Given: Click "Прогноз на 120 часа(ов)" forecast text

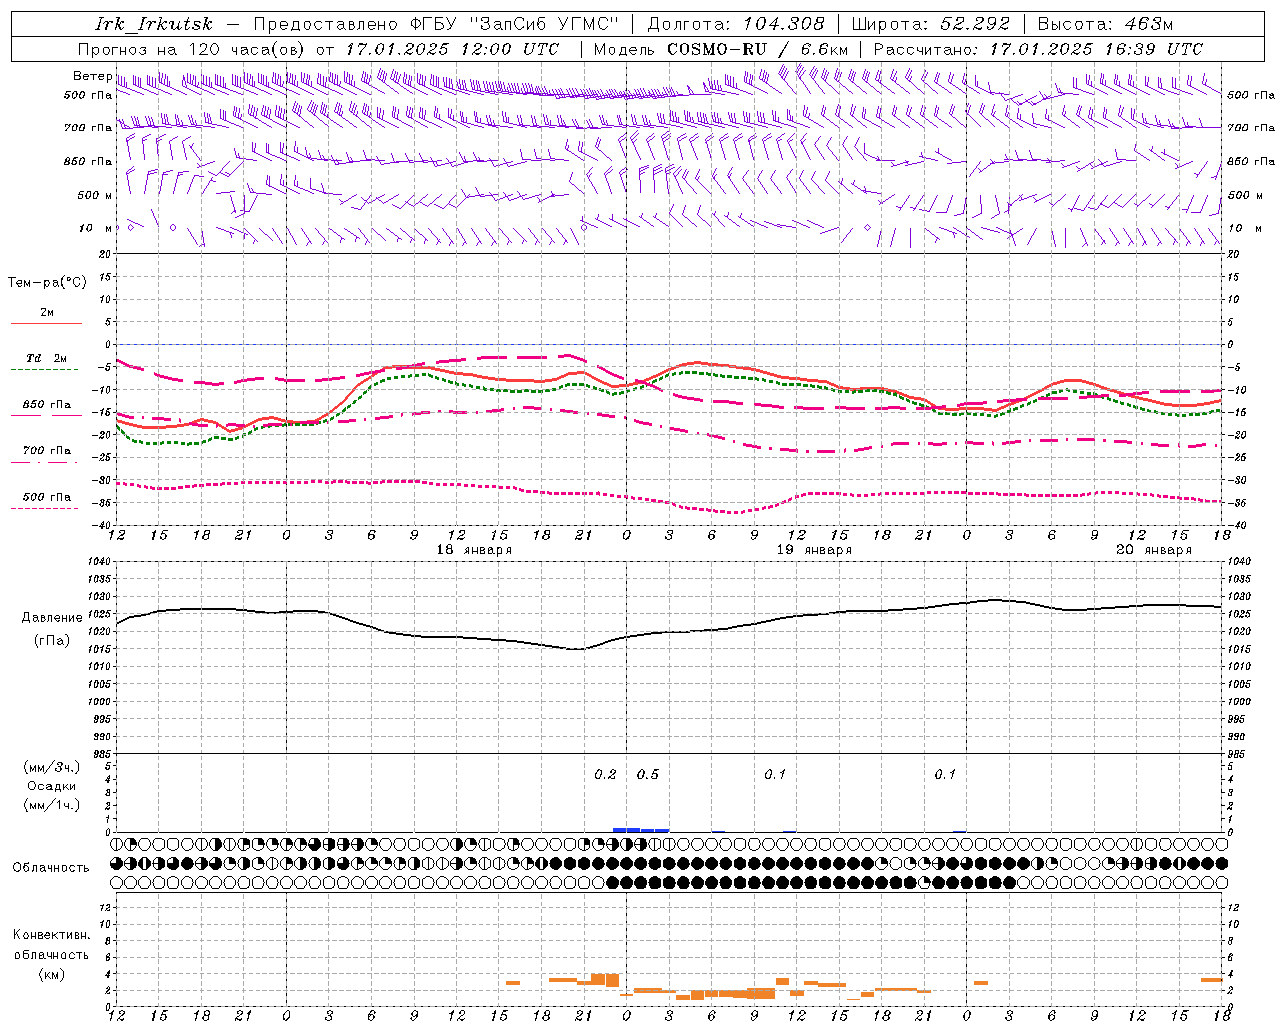Looking at the screenshot, I should pyautogui.click(x=192, y=49).
